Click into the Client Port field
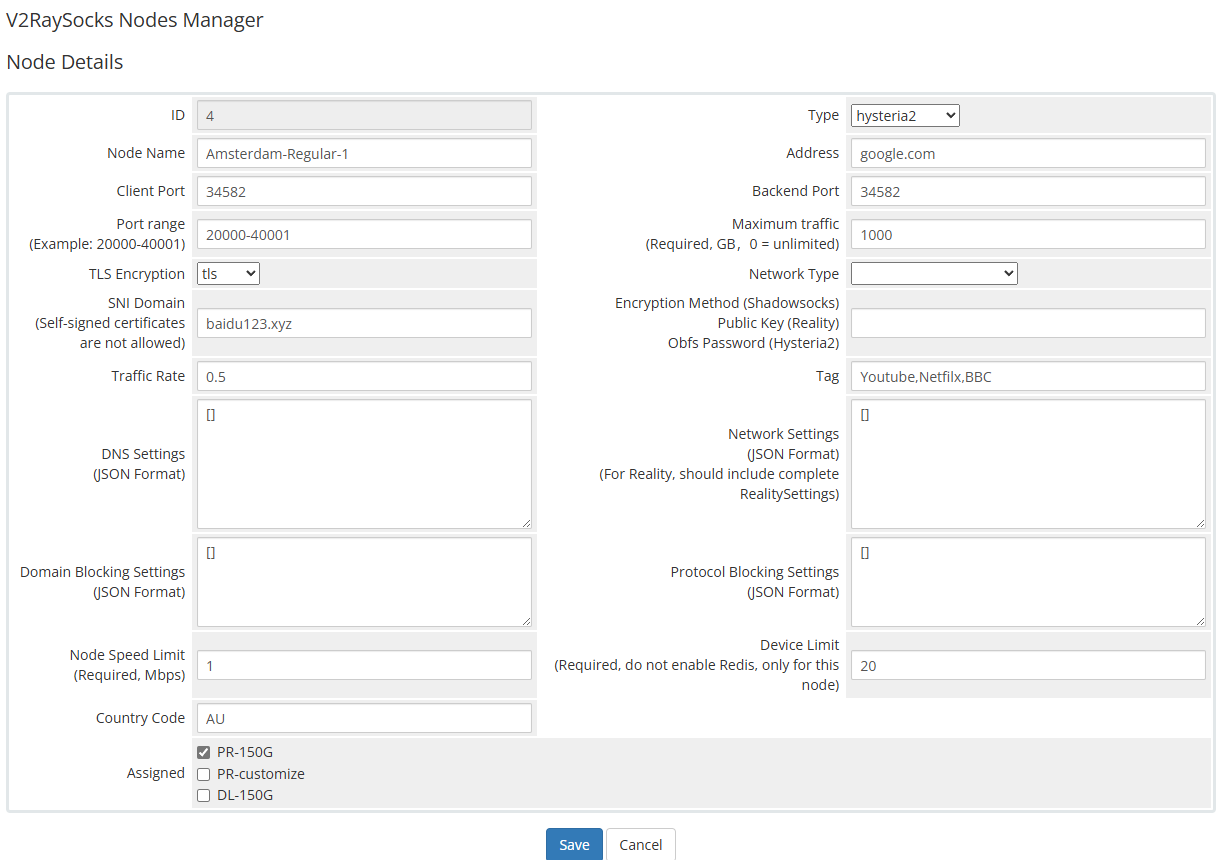Viewport: 1224px width, 860px height. tap(364, 192)
